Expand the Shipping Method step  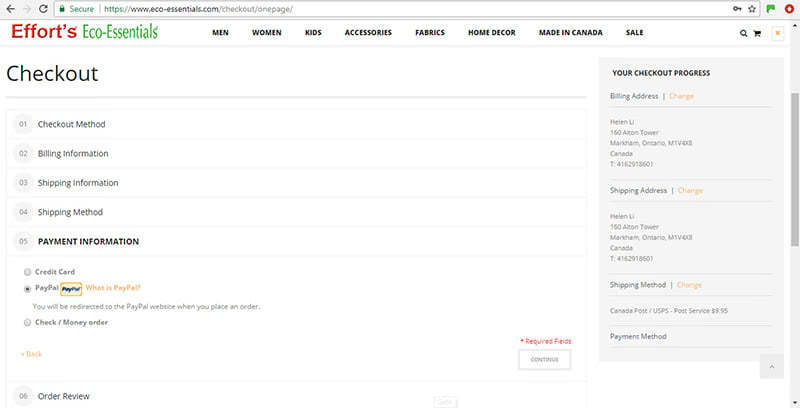pyautogui.click(x=70, y=212)
